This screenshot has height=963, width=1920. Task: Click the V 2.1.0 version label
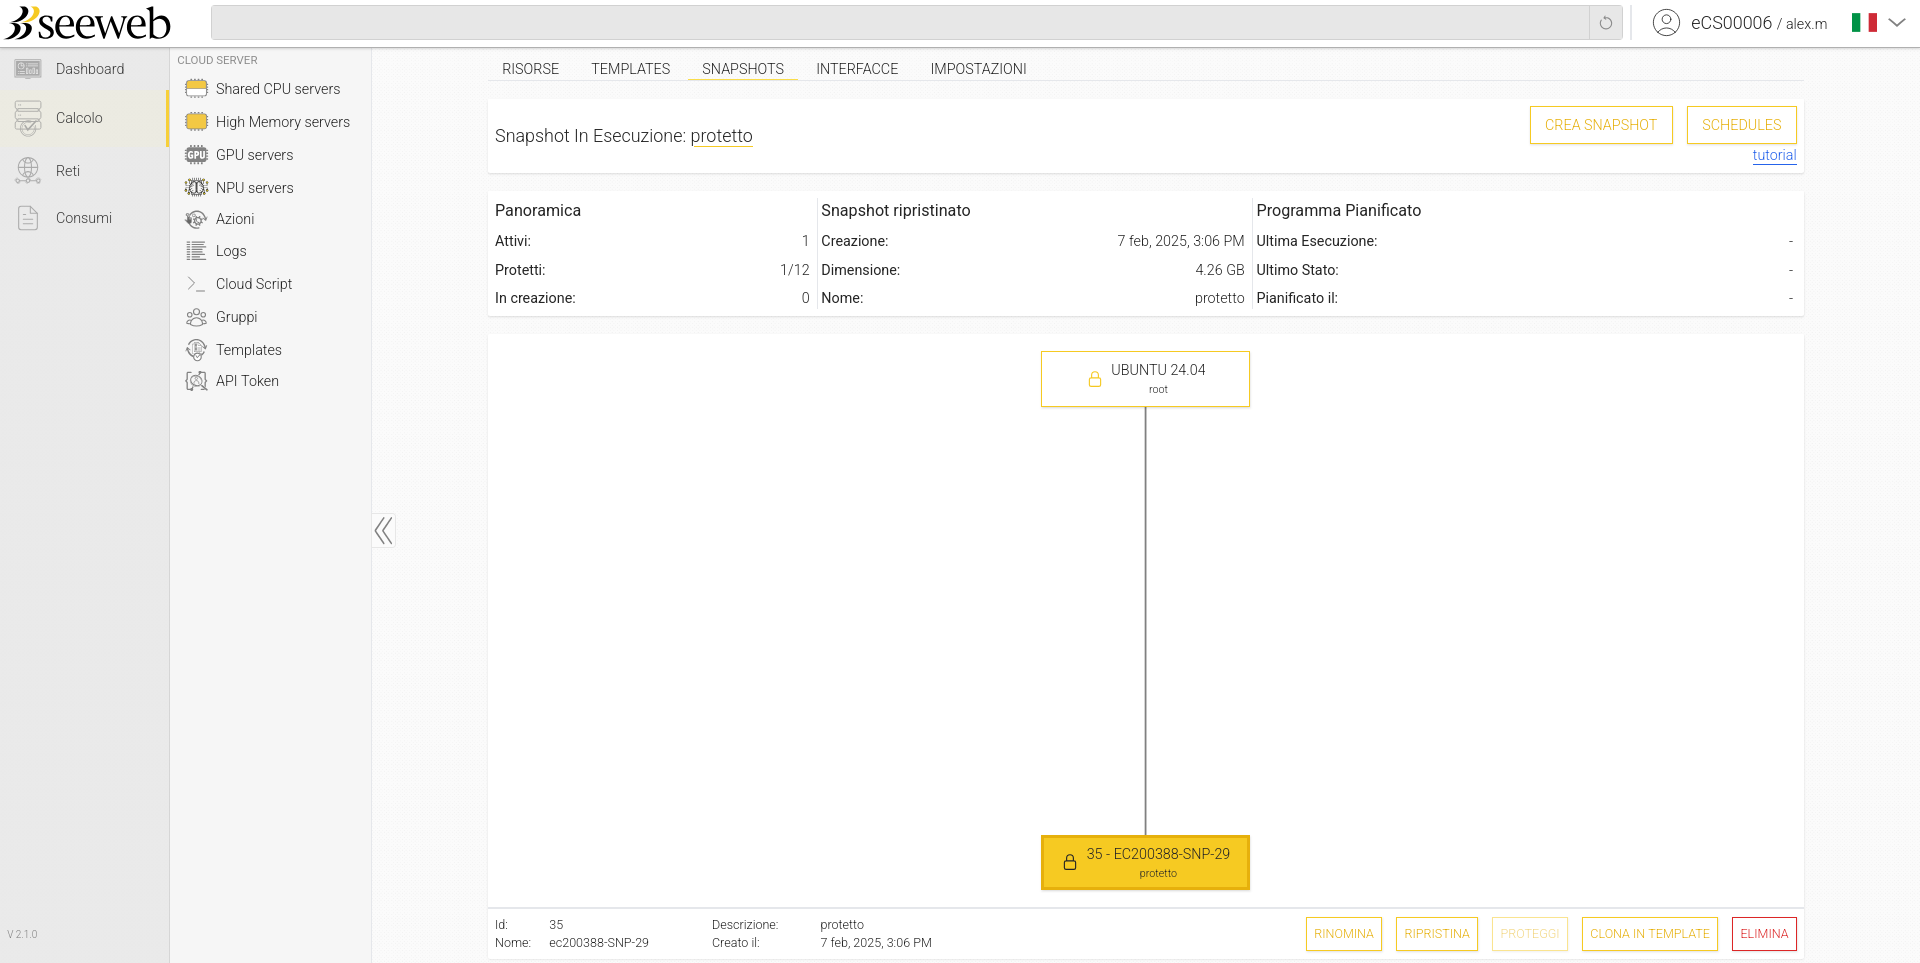22,934
